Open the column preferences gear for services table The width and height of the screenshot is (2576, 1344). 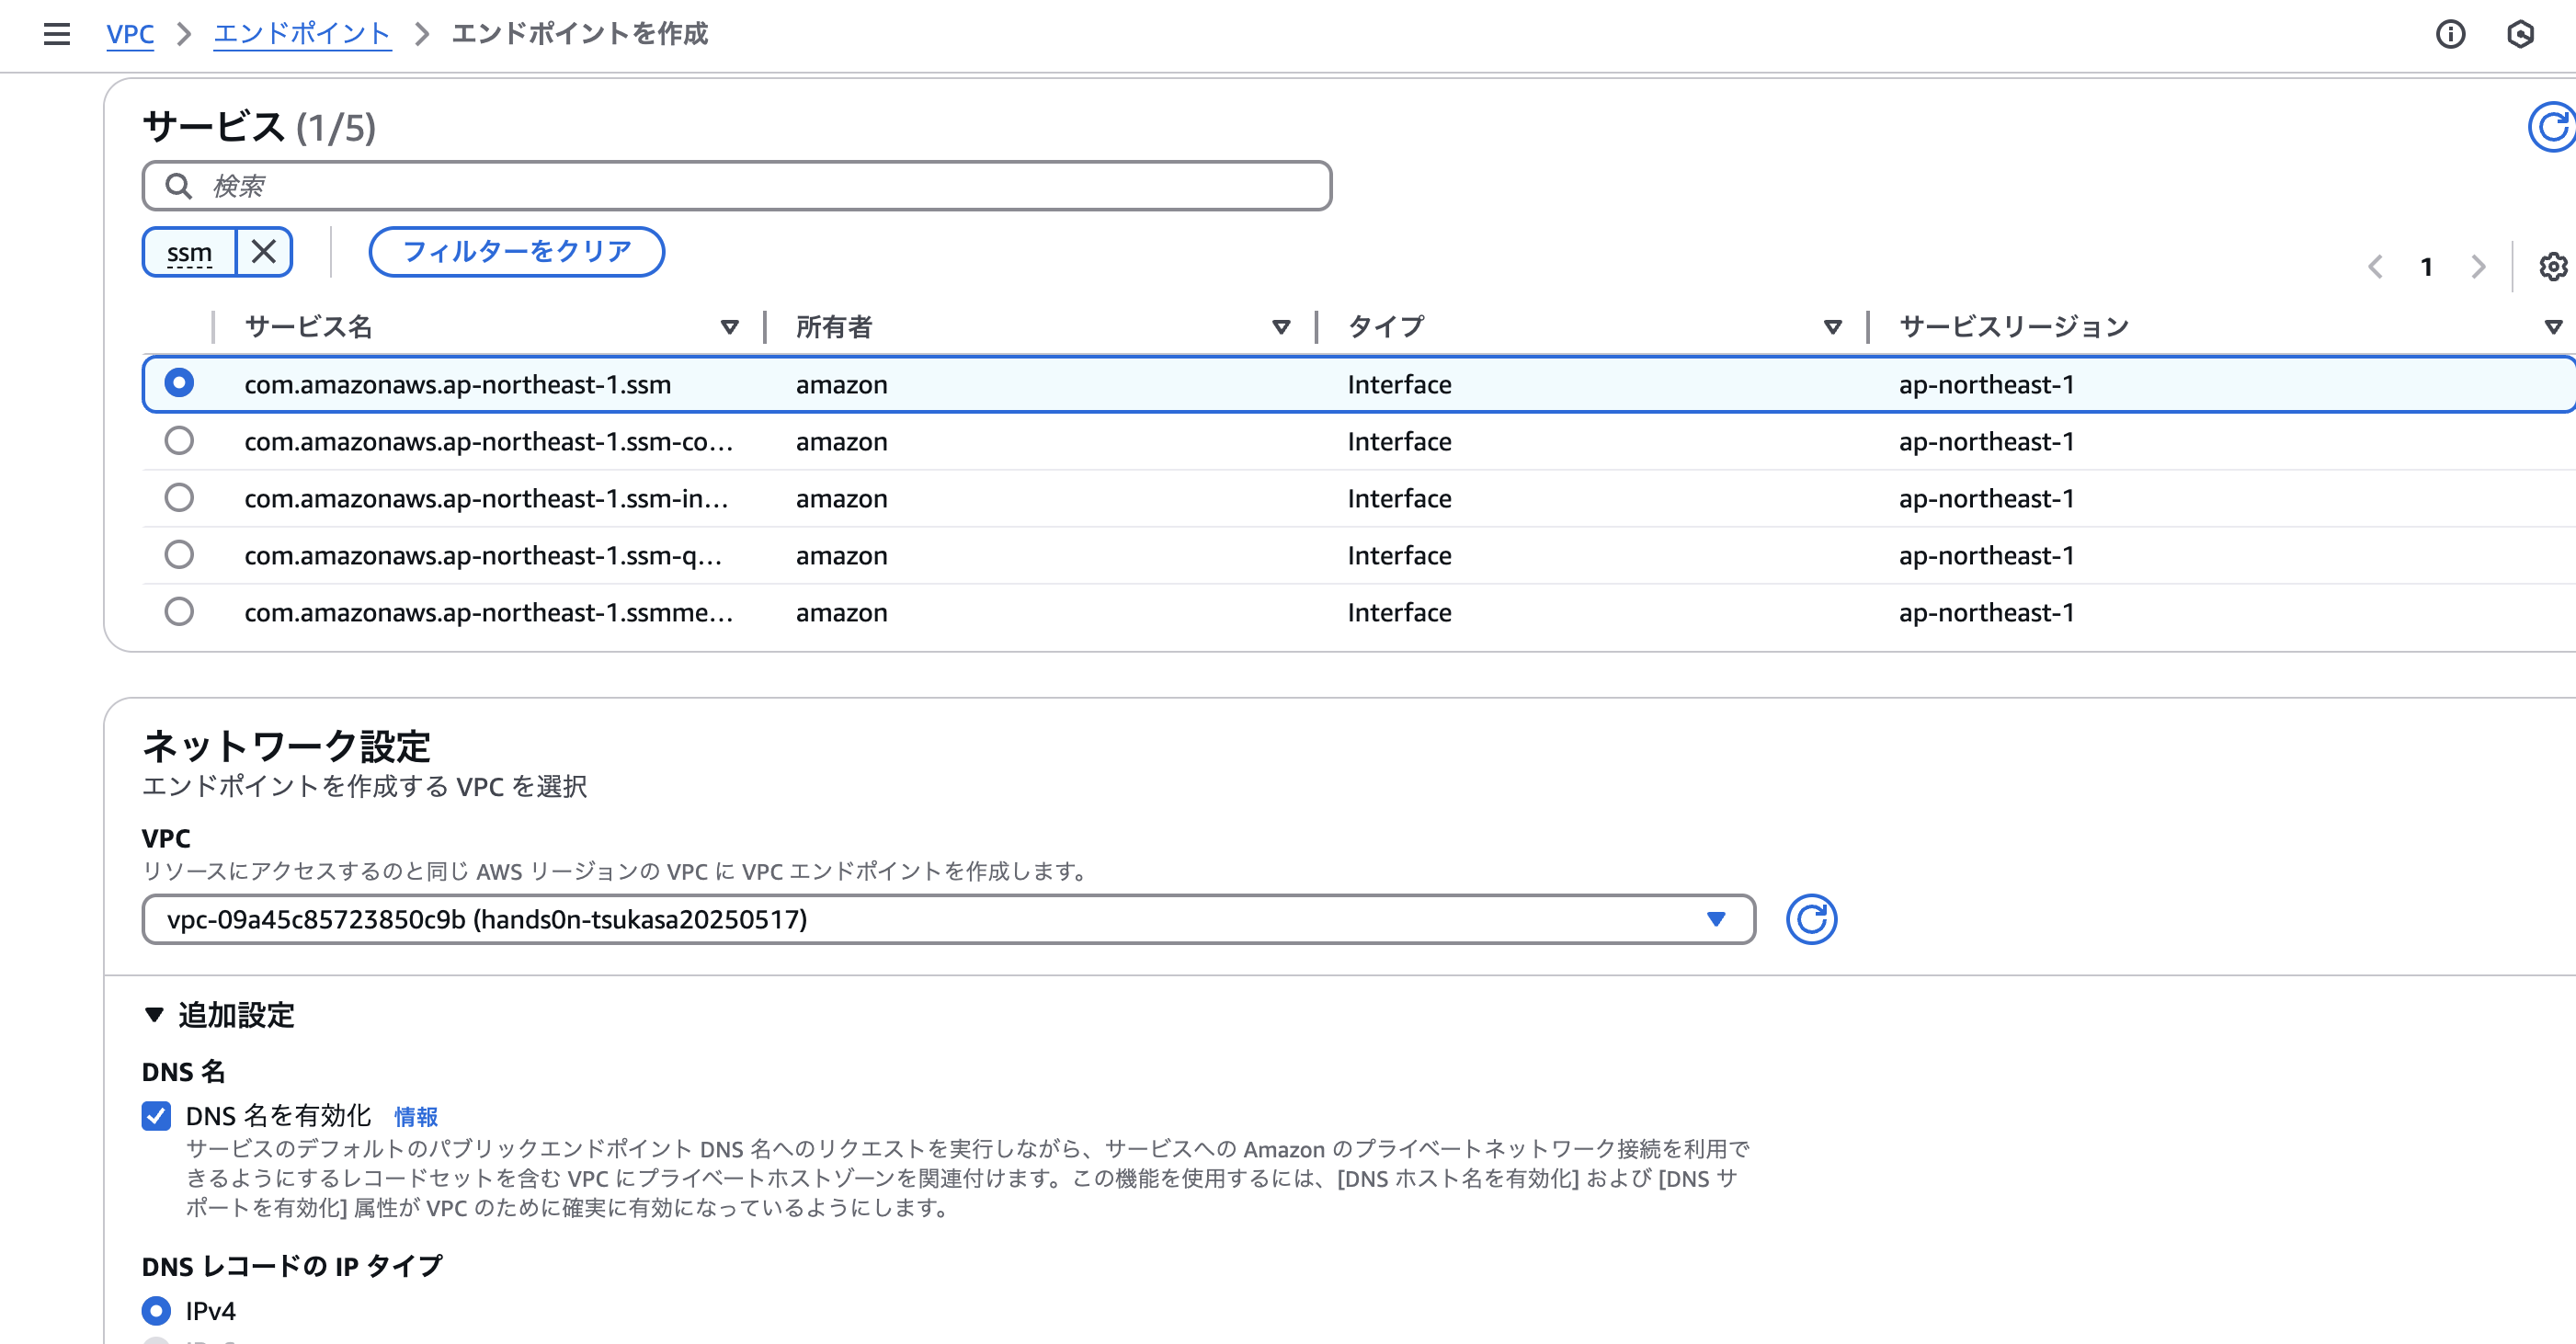coord(2553,267)
